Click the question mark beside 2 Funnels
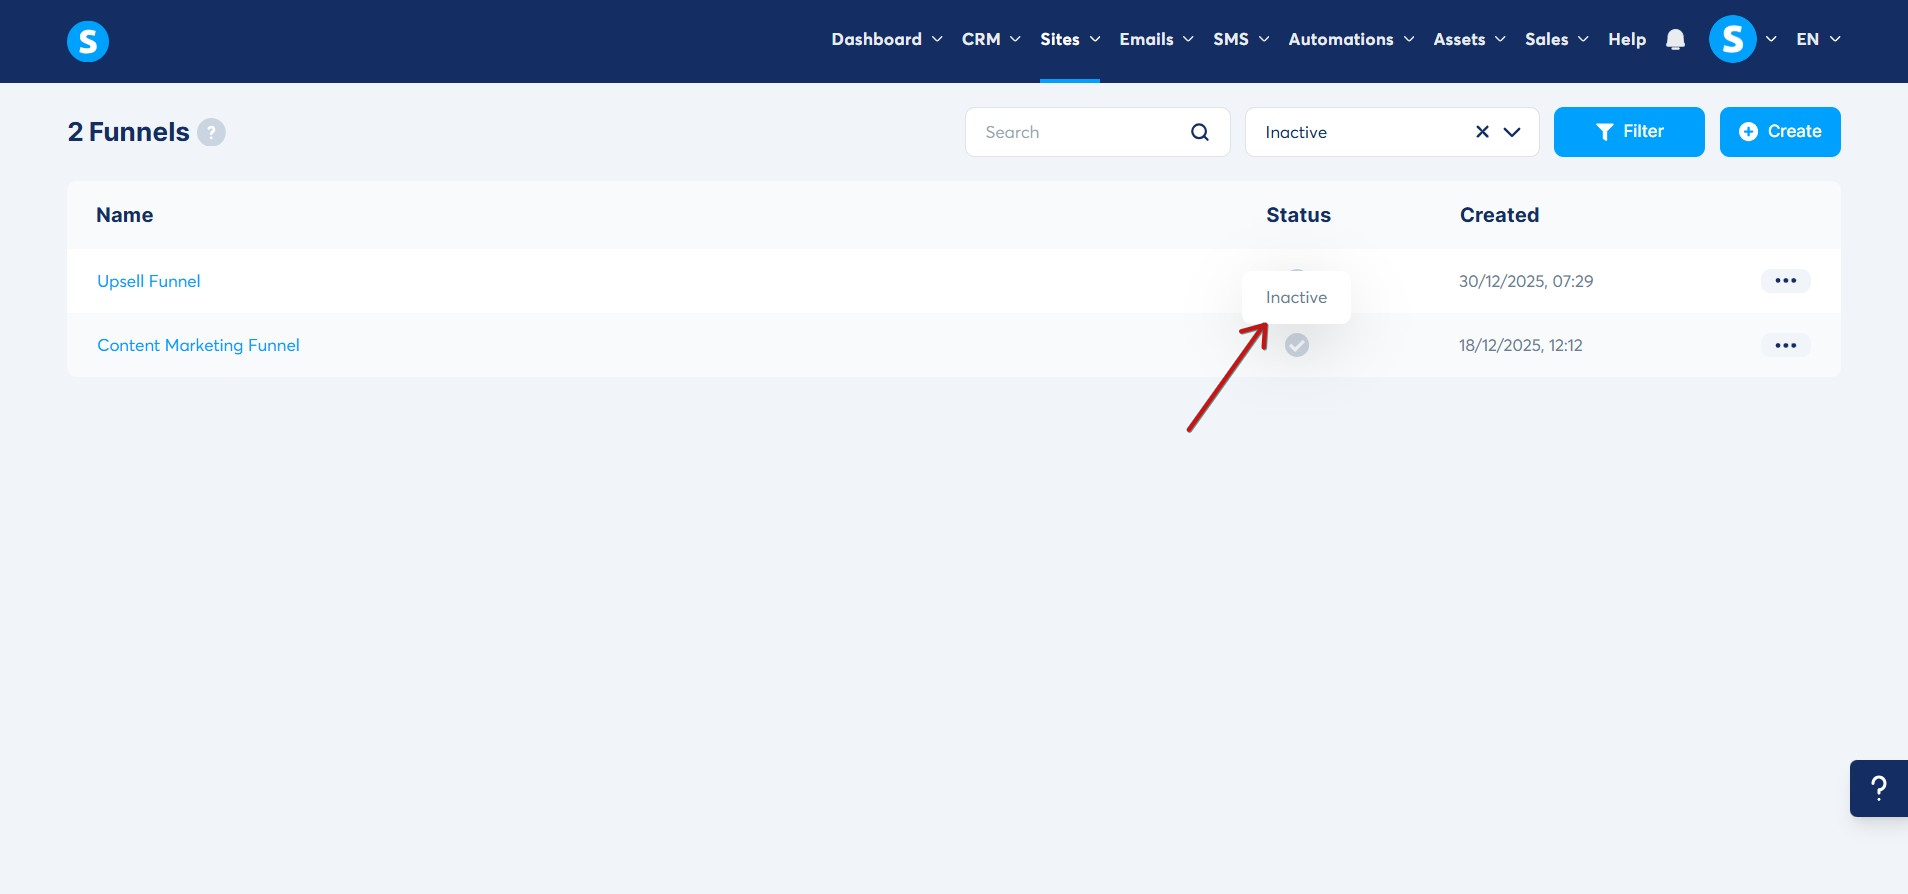This screenshot has width=1908, height=894. [x=211, y=132]
